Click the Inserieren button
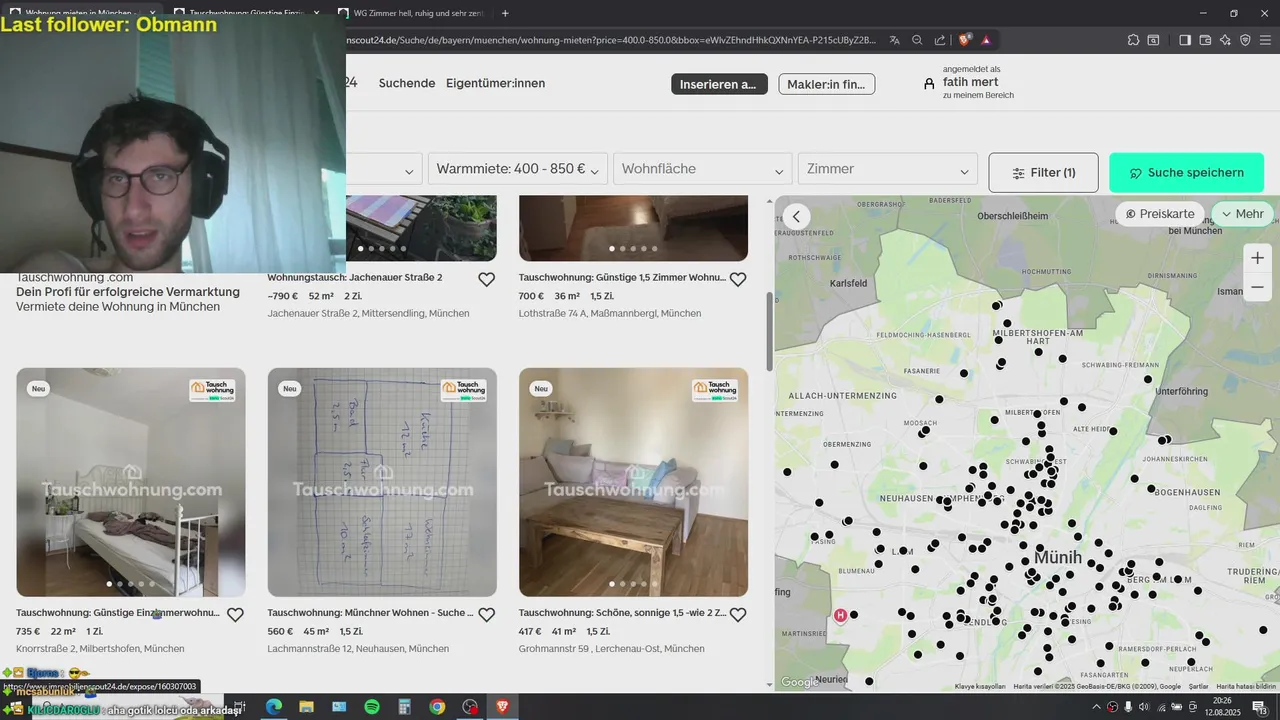The image size is (1280, 720). [x=719, y=84]
